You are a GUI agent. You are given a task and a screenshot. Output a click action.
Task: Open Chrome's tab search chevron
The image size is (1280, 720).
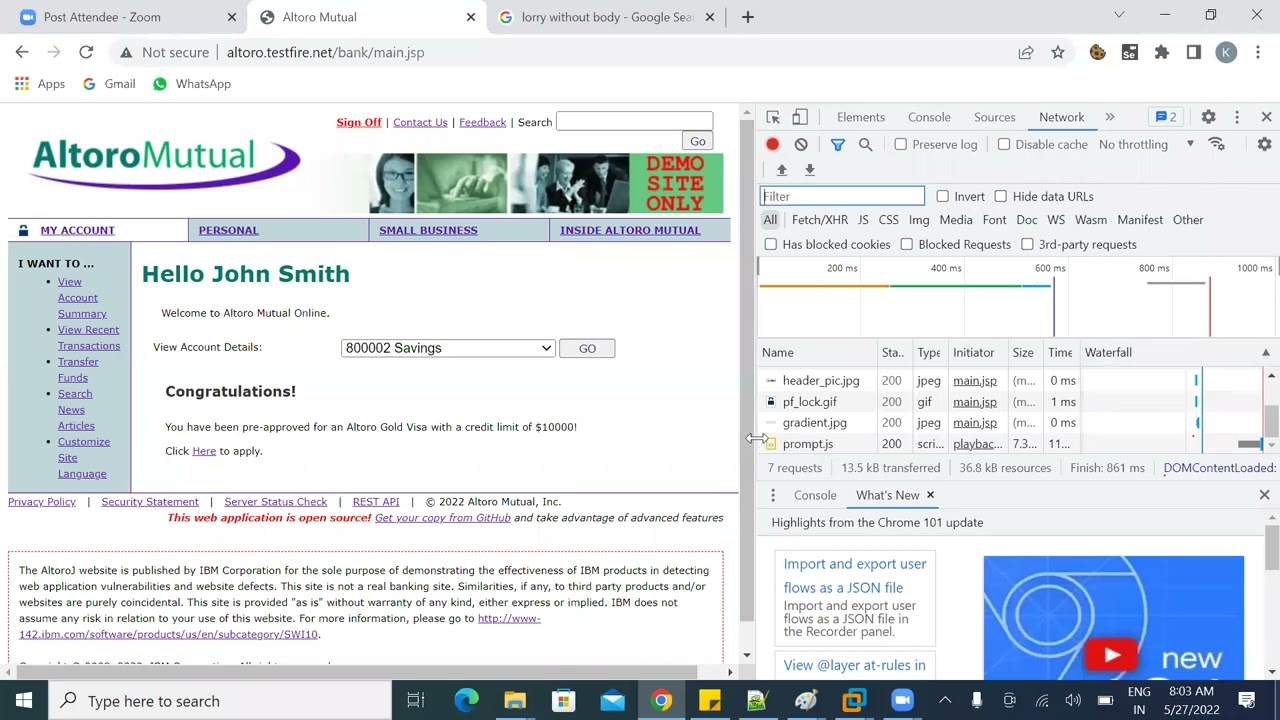point(1119,15)
